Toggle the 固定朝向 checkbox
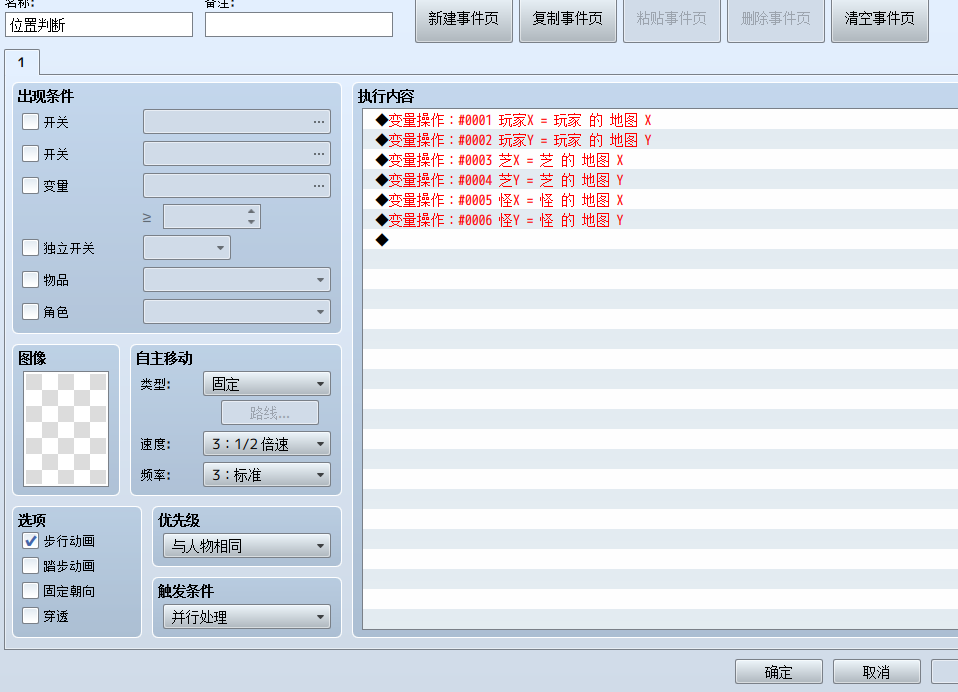Viewport: 958px width, 692px height. [31, 591]
